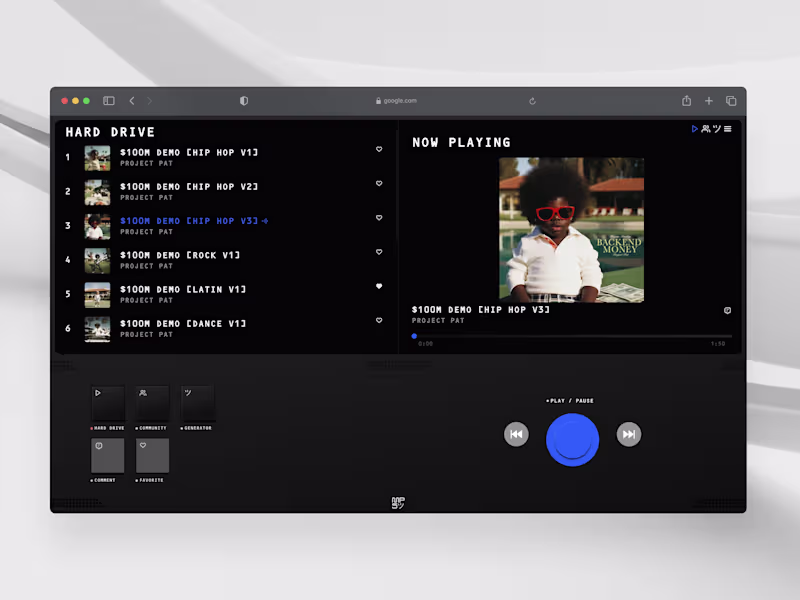Play track $100M Demo [Latin V1]
This screenshot has width=800, height=600.
click(x=183, y=289)
